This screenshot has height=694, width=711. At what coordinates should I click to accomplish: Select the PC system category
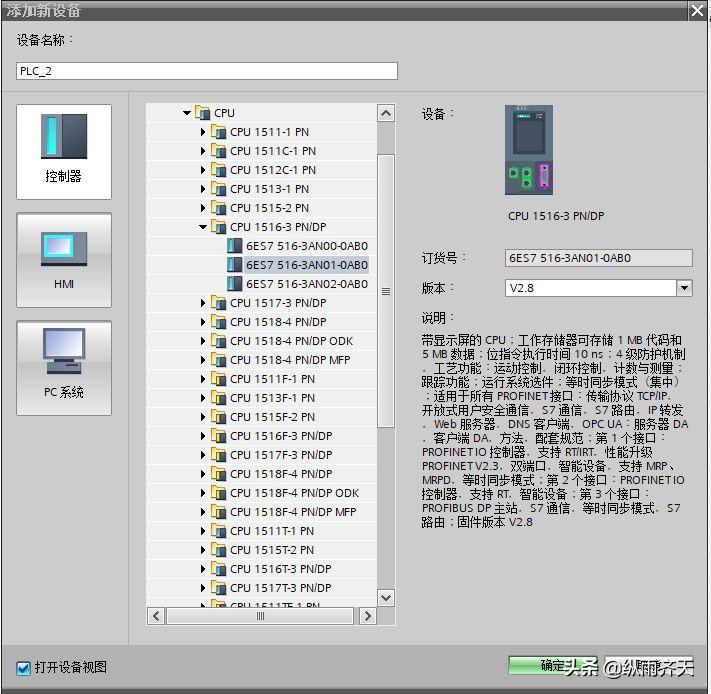pyautogui.click(x=64, y=368)
